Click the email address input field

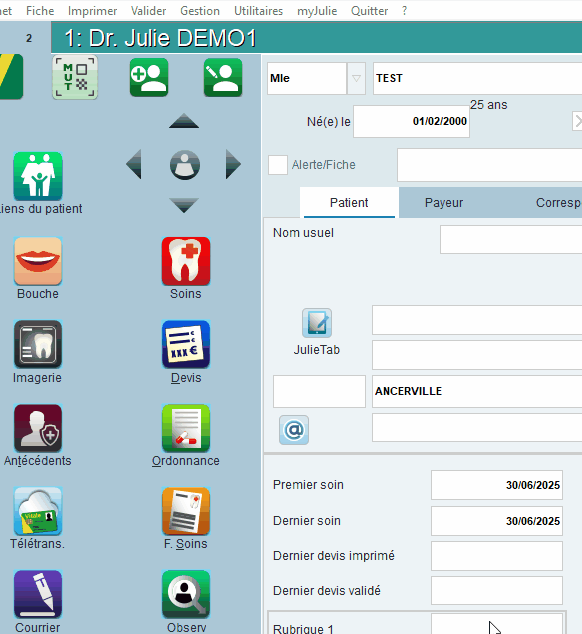(477, 427)
